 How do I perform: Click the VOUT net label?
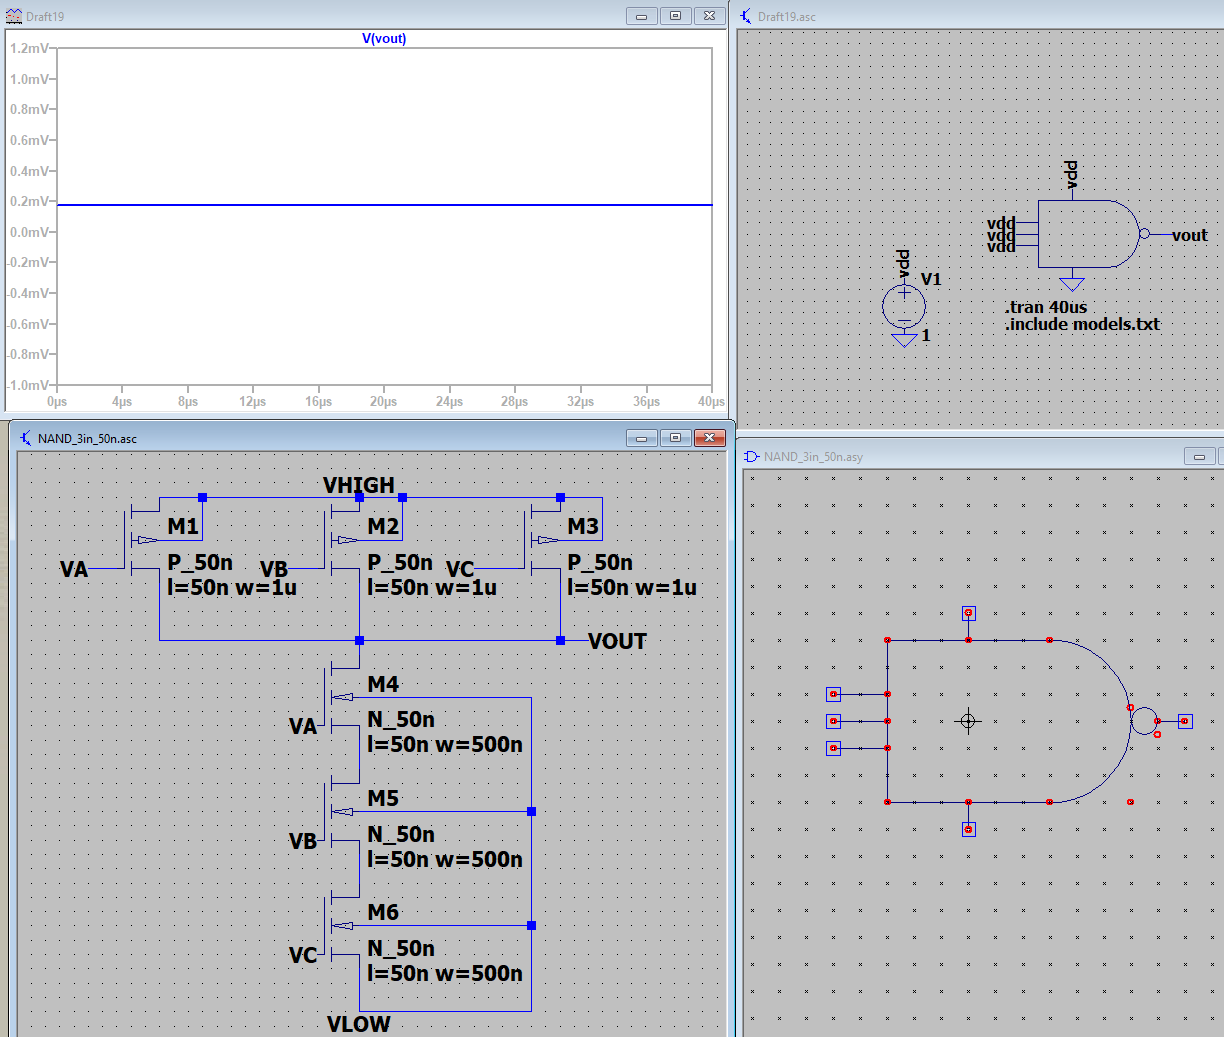(x=617, y=641)
